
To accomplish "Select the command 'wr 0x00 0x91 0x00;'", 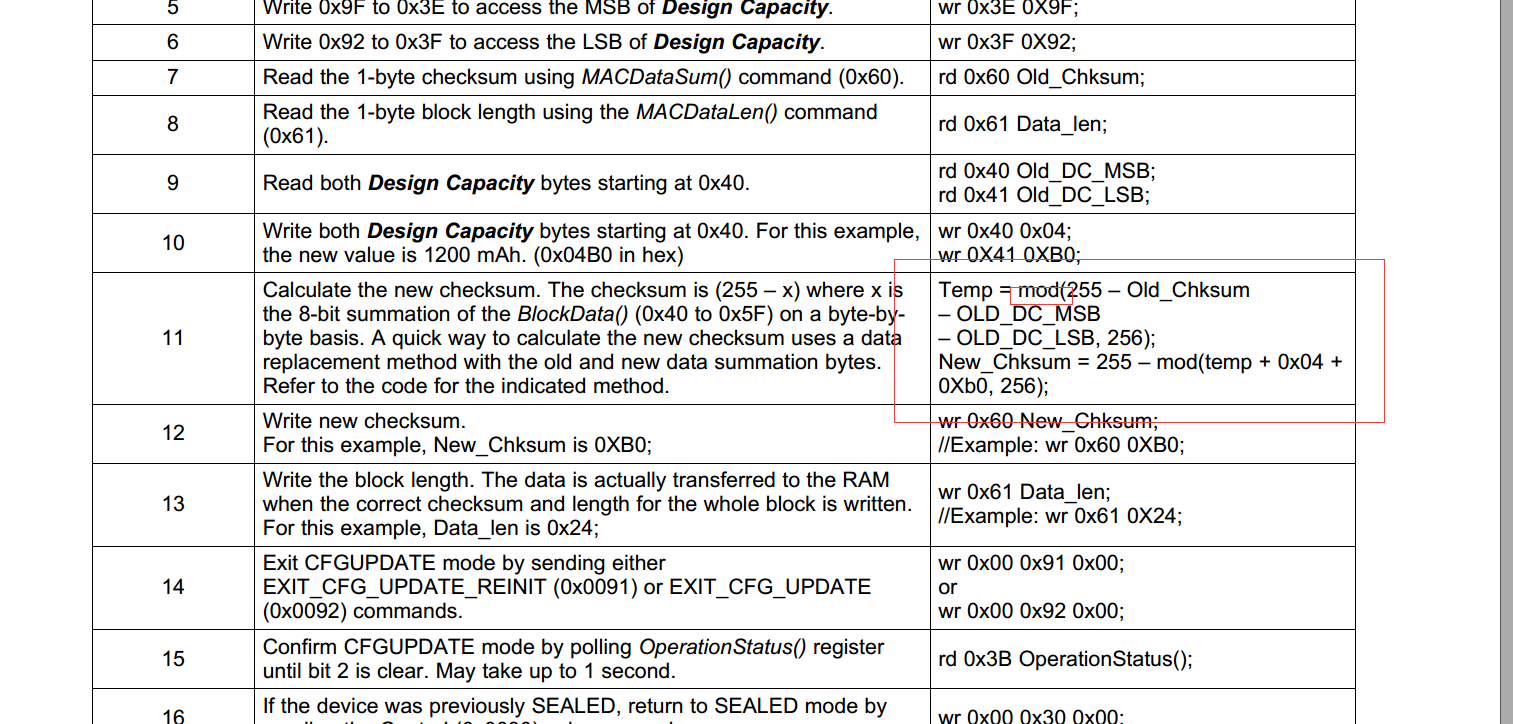I will point(1032,563).
